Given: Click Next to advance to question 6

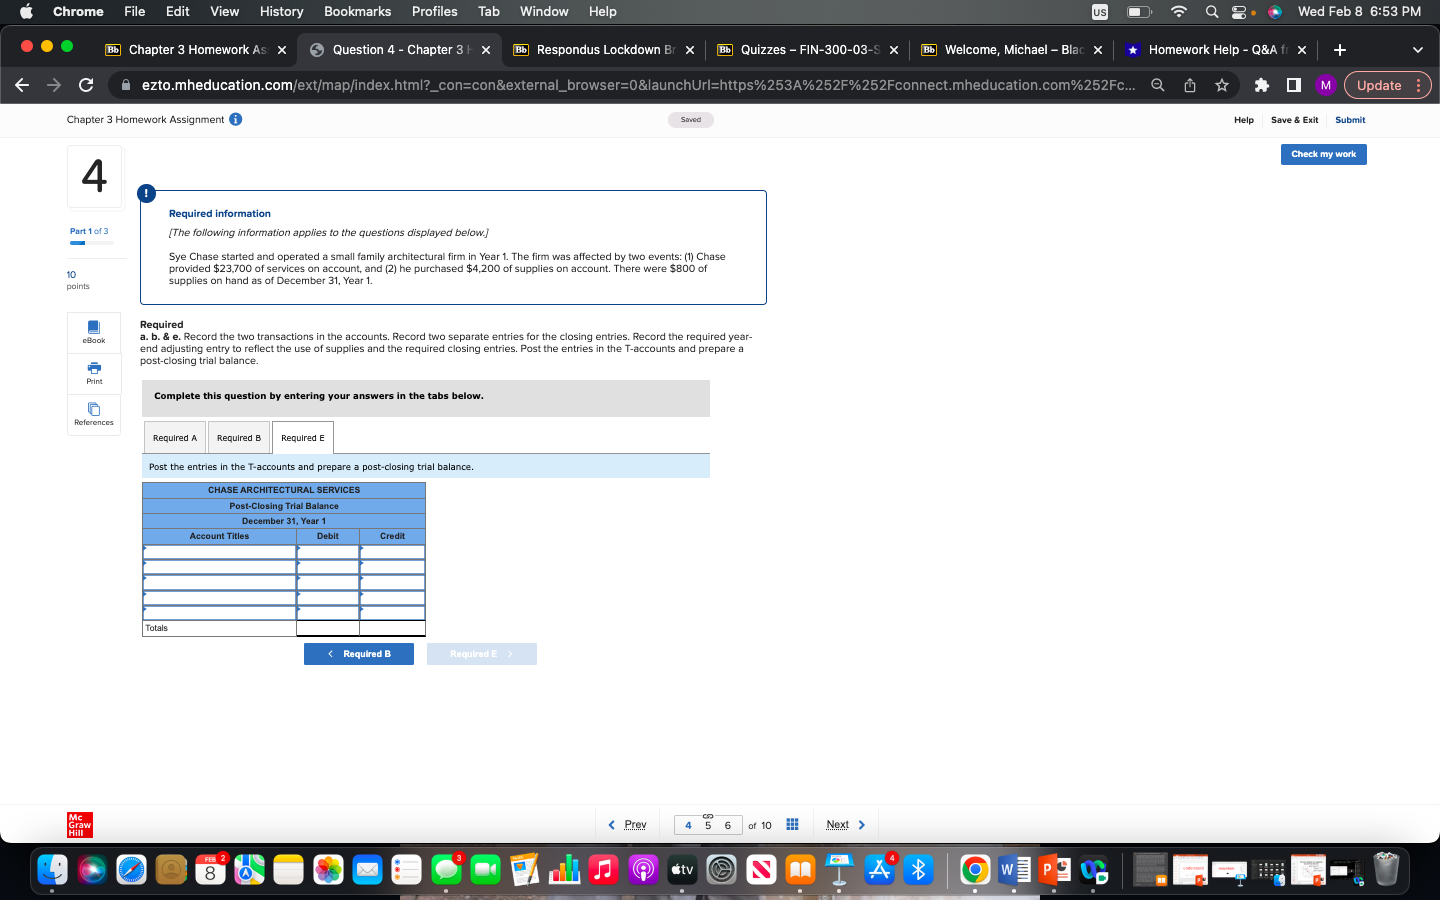Looking at the screenshot, I should [836, 824].
